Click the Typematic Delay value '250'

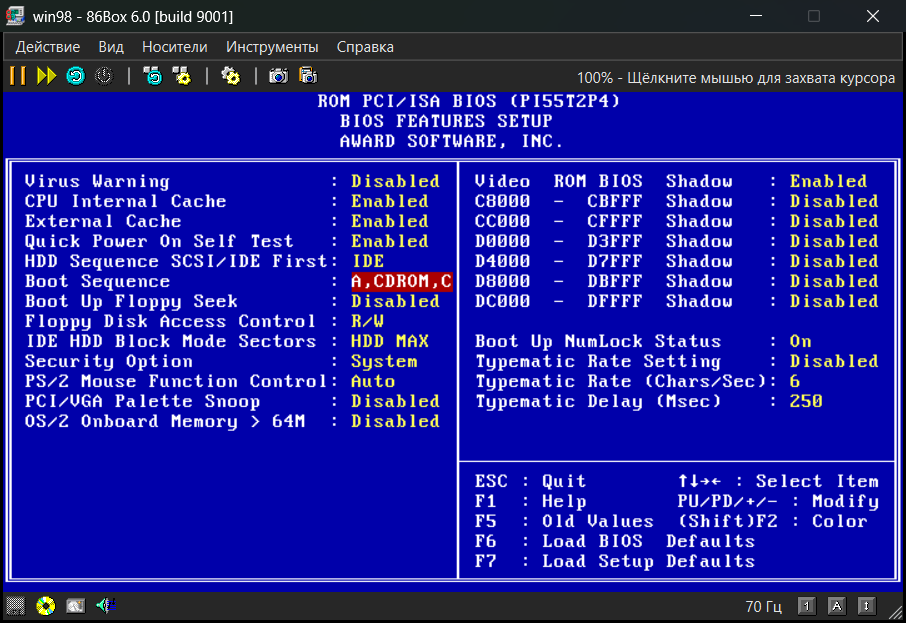click(x=806, y=402)
